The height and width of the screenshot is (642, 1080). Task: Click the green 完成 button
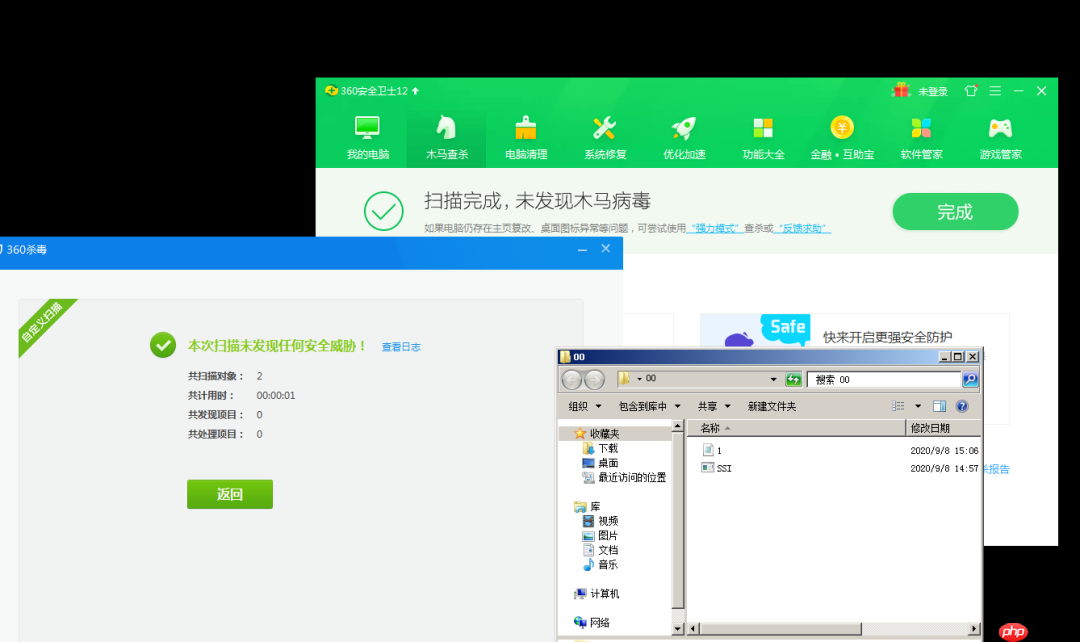[x=955, y=211]
